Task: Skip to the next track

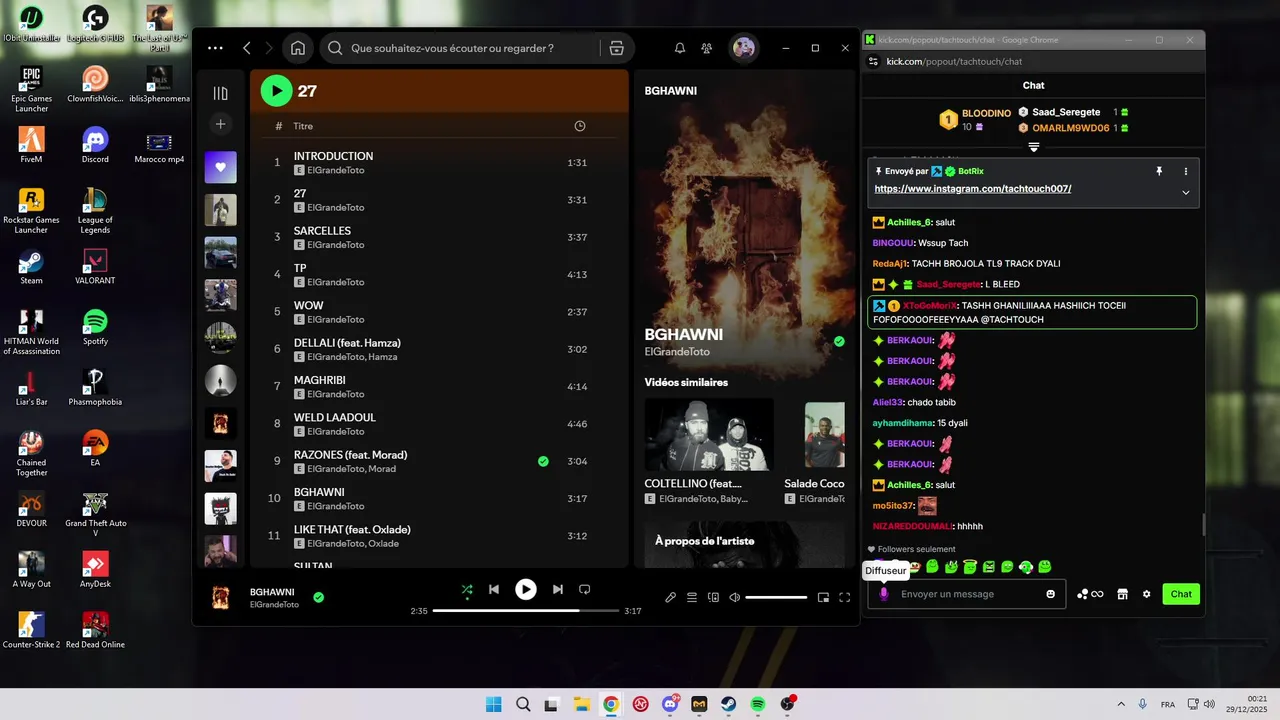Action: coord(558,590)
